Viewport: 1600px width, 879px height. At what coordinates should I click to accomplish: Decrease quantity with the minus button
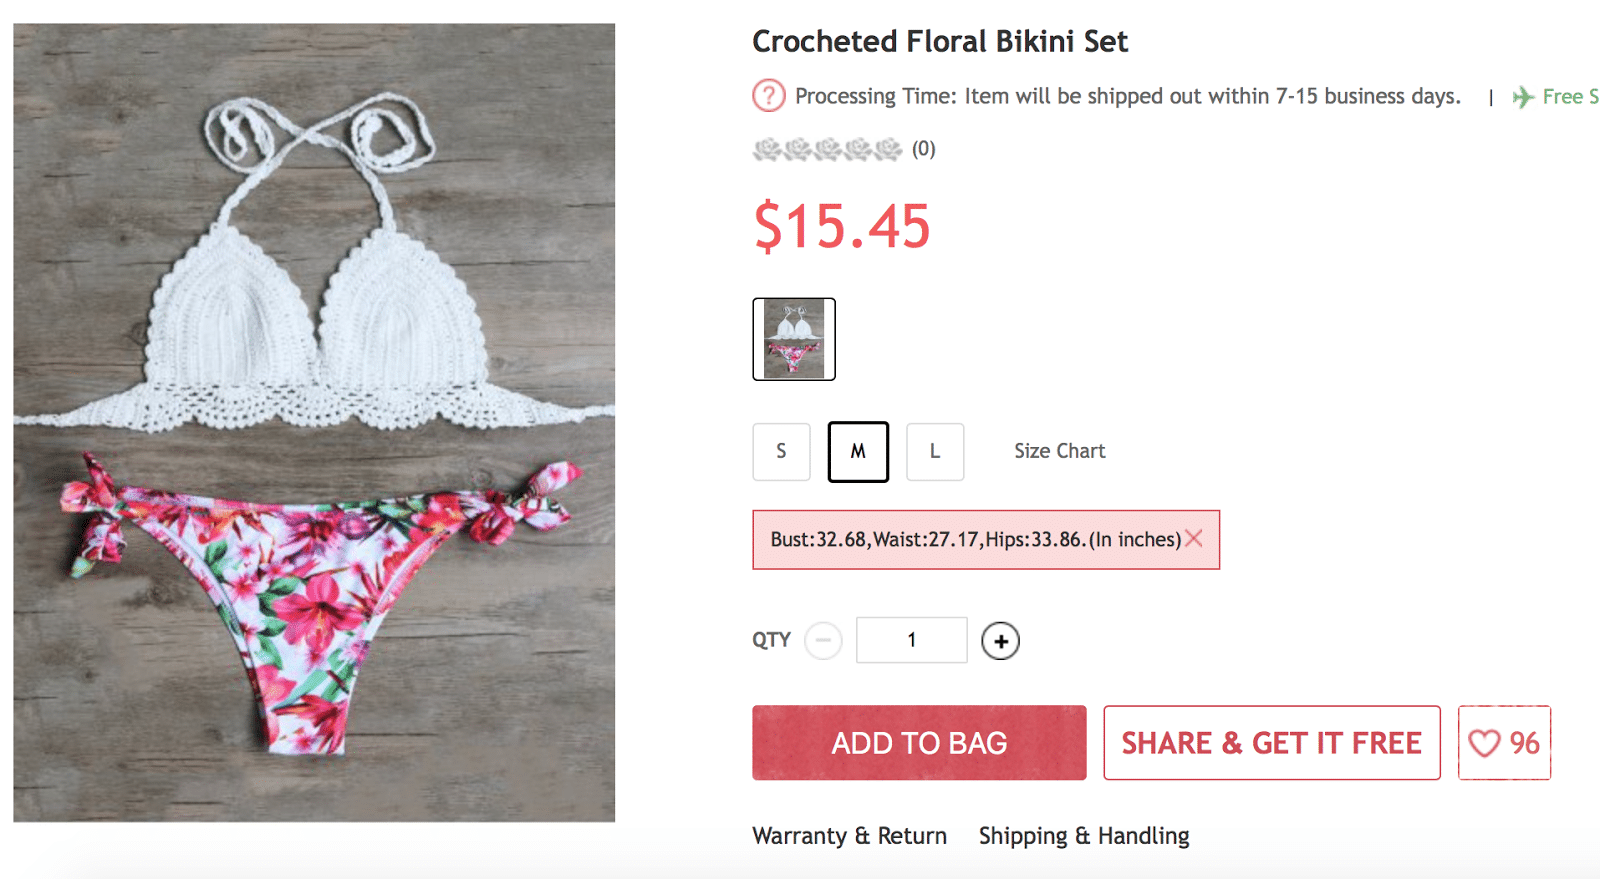(x=823, y=640)
